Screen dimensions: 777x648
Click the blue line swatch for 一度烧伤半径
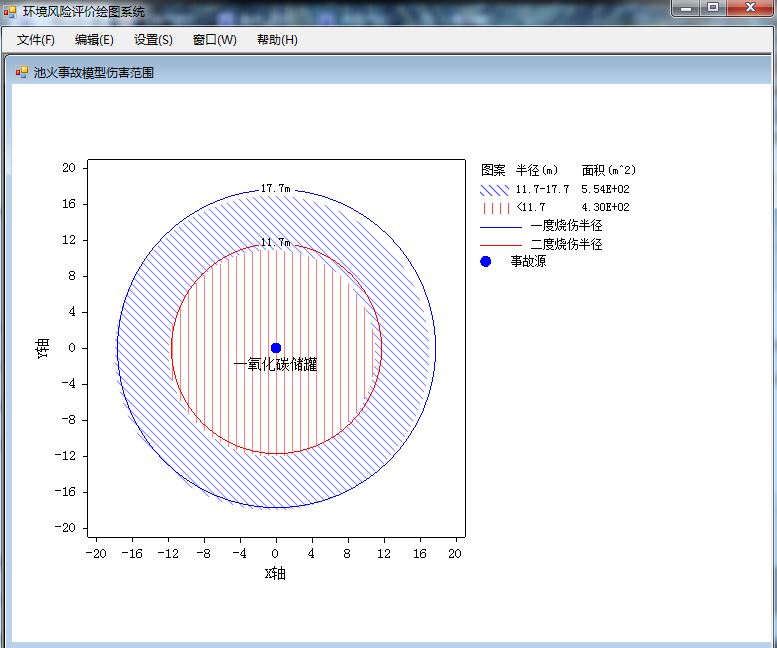500,227
